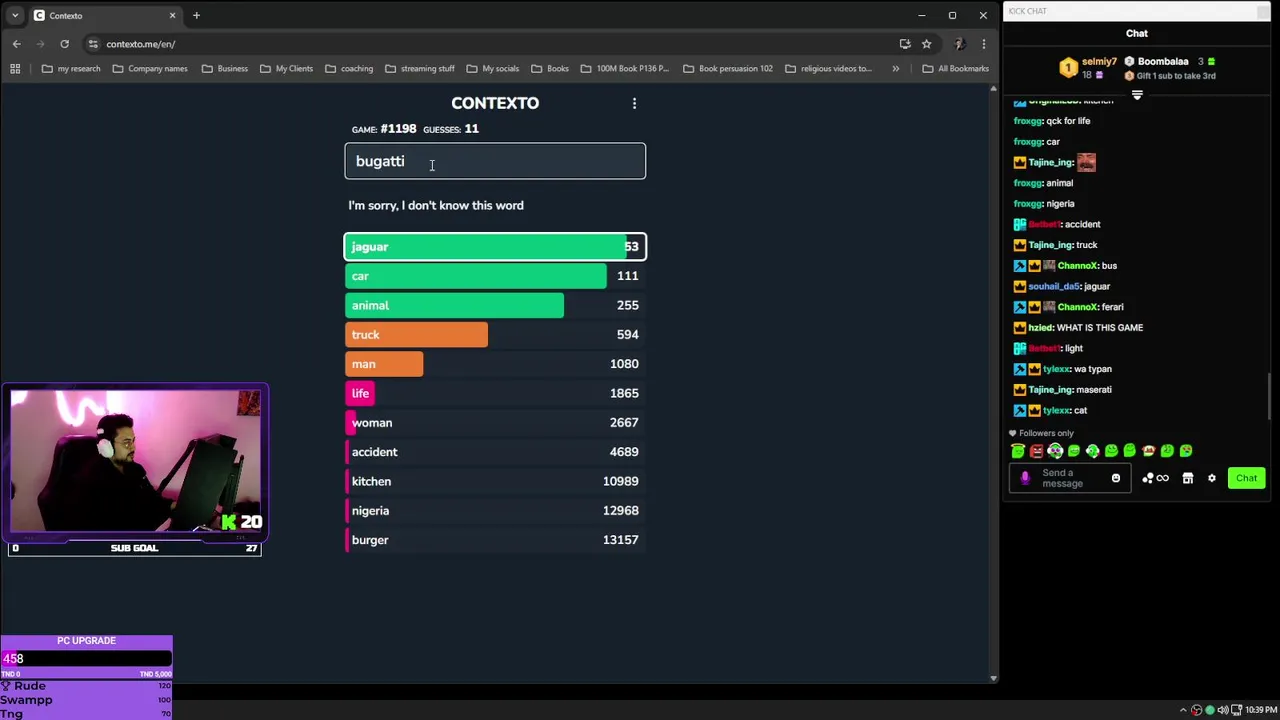
Task: Open the 'Company names' bookmark folder
Action: tap(150, 68)
